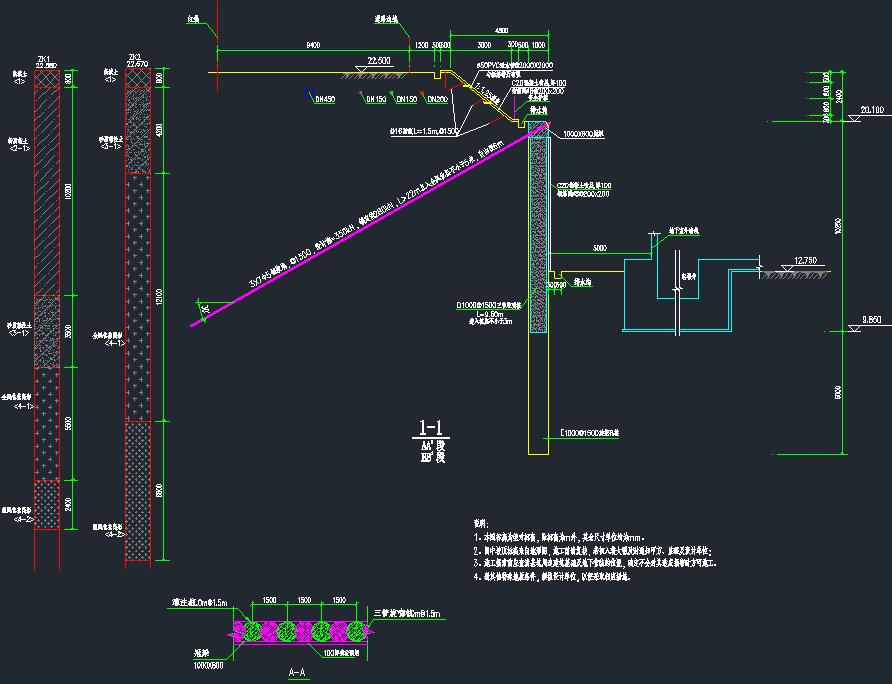Click the first green pile circle in A-A

(x=255, y=631)
